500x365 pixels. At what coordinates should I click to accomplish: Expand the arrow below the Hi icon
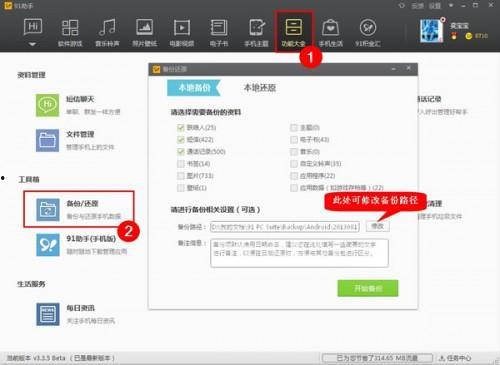(x=32, y=44)
